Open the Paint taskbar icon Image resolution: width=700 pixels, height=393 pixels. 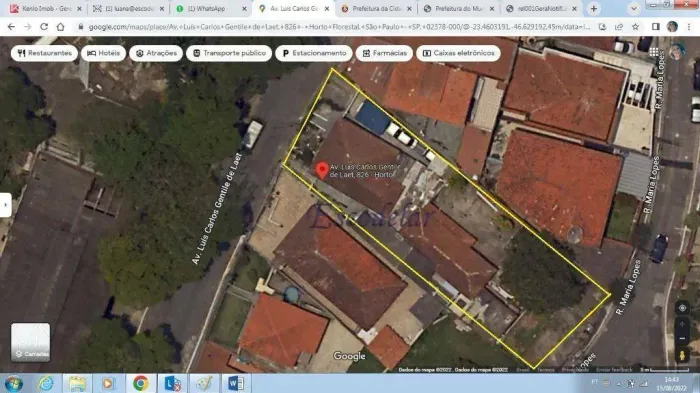click(204, 384)
